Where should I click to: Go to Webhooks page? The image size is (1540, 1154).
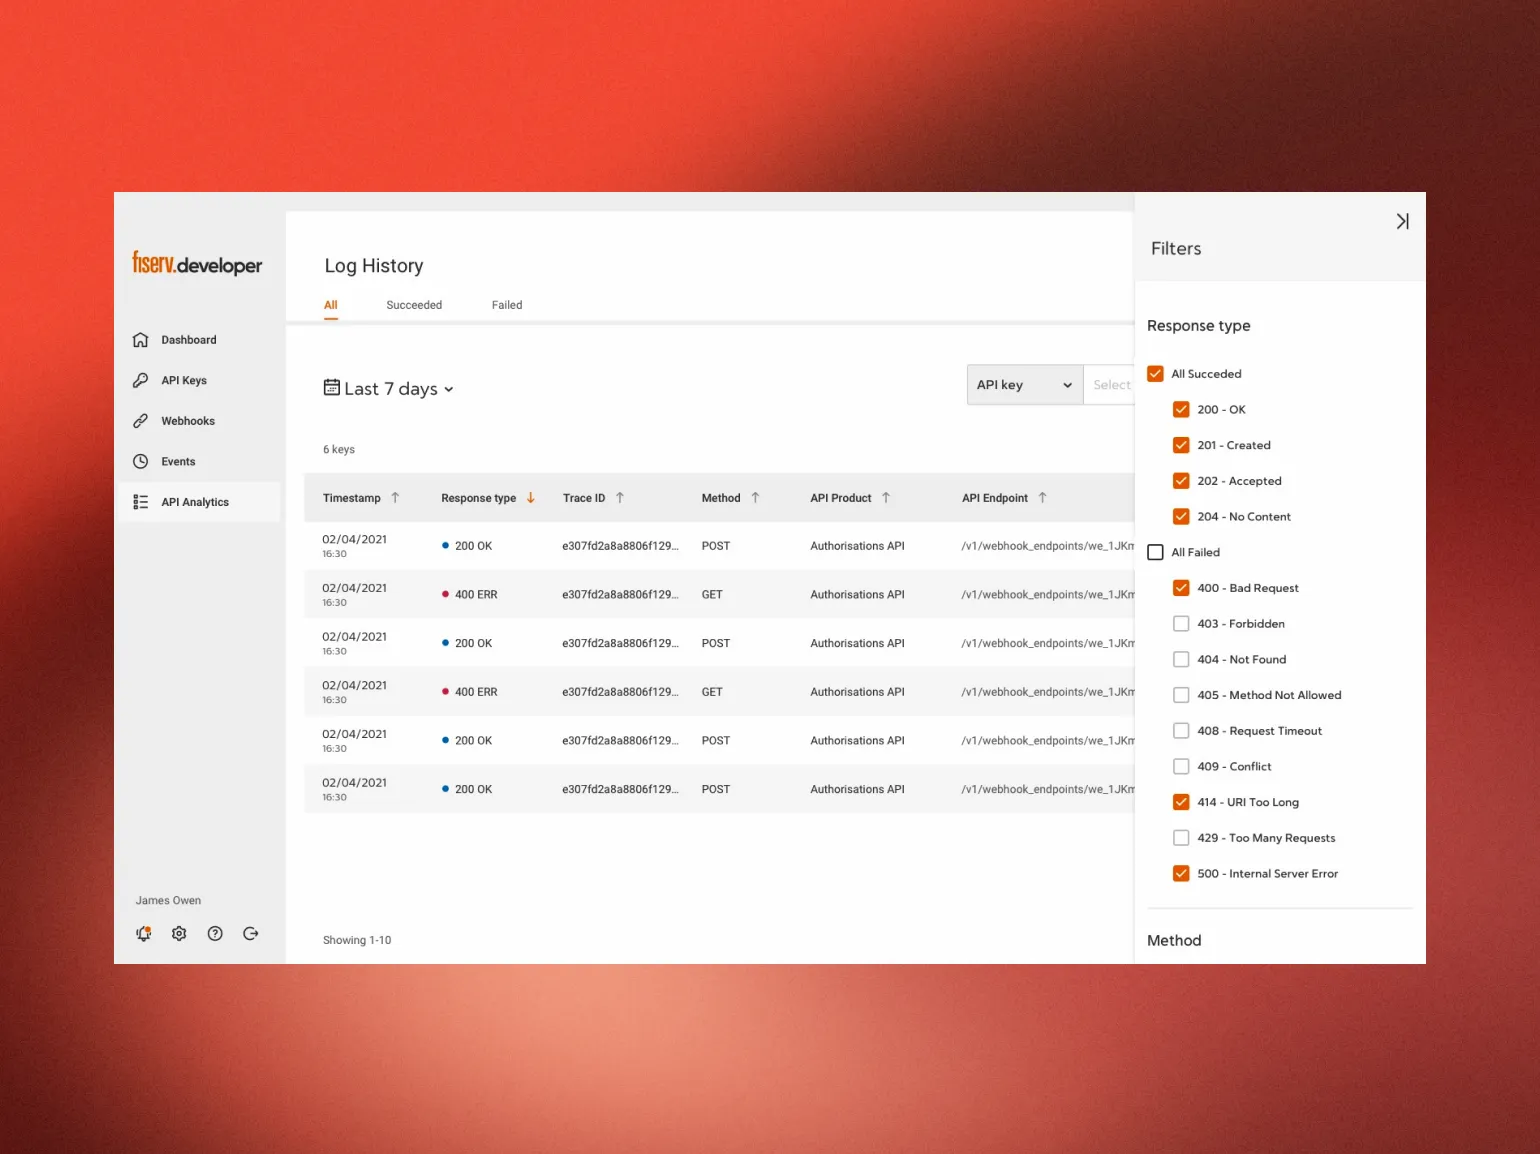[199, 421]
